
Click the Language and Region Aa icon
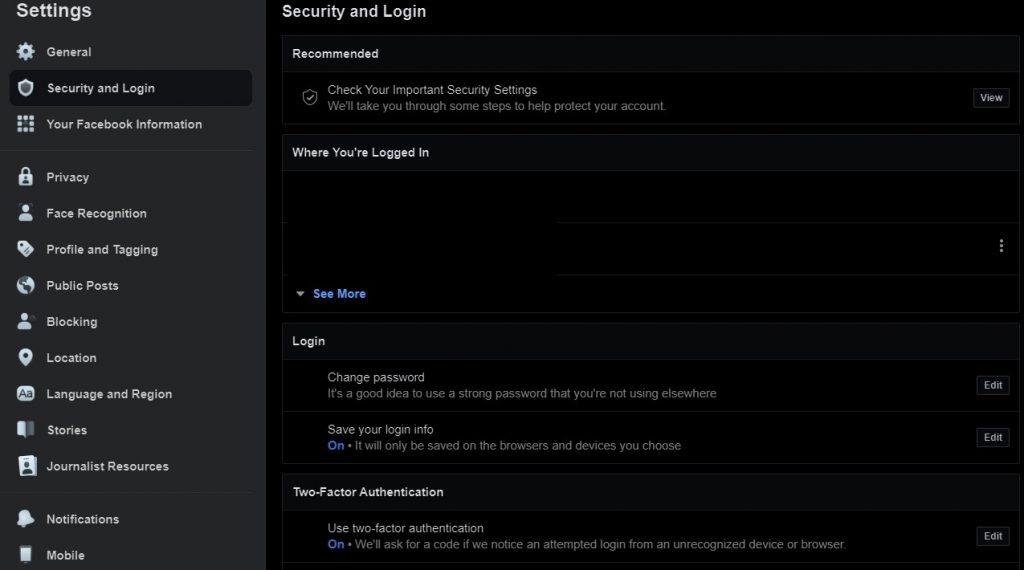click(x=25, y=393)
